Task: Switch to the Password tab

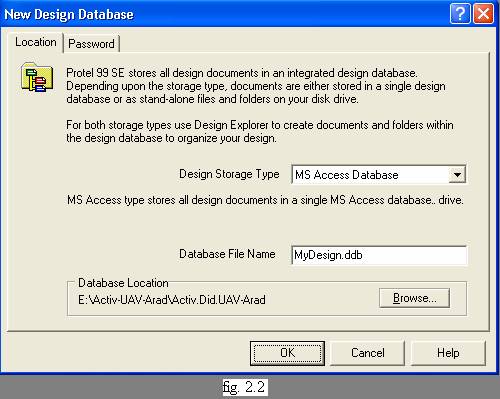Action: pyautogui.click(x=91, y=44)
